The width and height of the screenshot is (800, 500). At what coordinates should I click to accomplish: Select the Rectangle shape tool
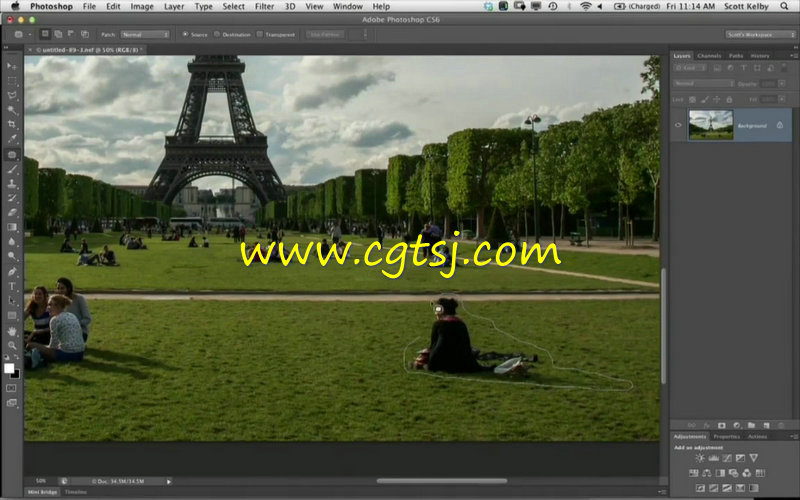pos(12,316)
